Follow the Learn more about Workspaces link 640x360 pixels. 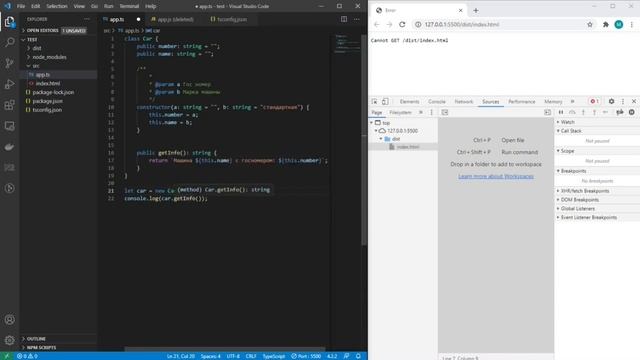(x=496, y=176)
